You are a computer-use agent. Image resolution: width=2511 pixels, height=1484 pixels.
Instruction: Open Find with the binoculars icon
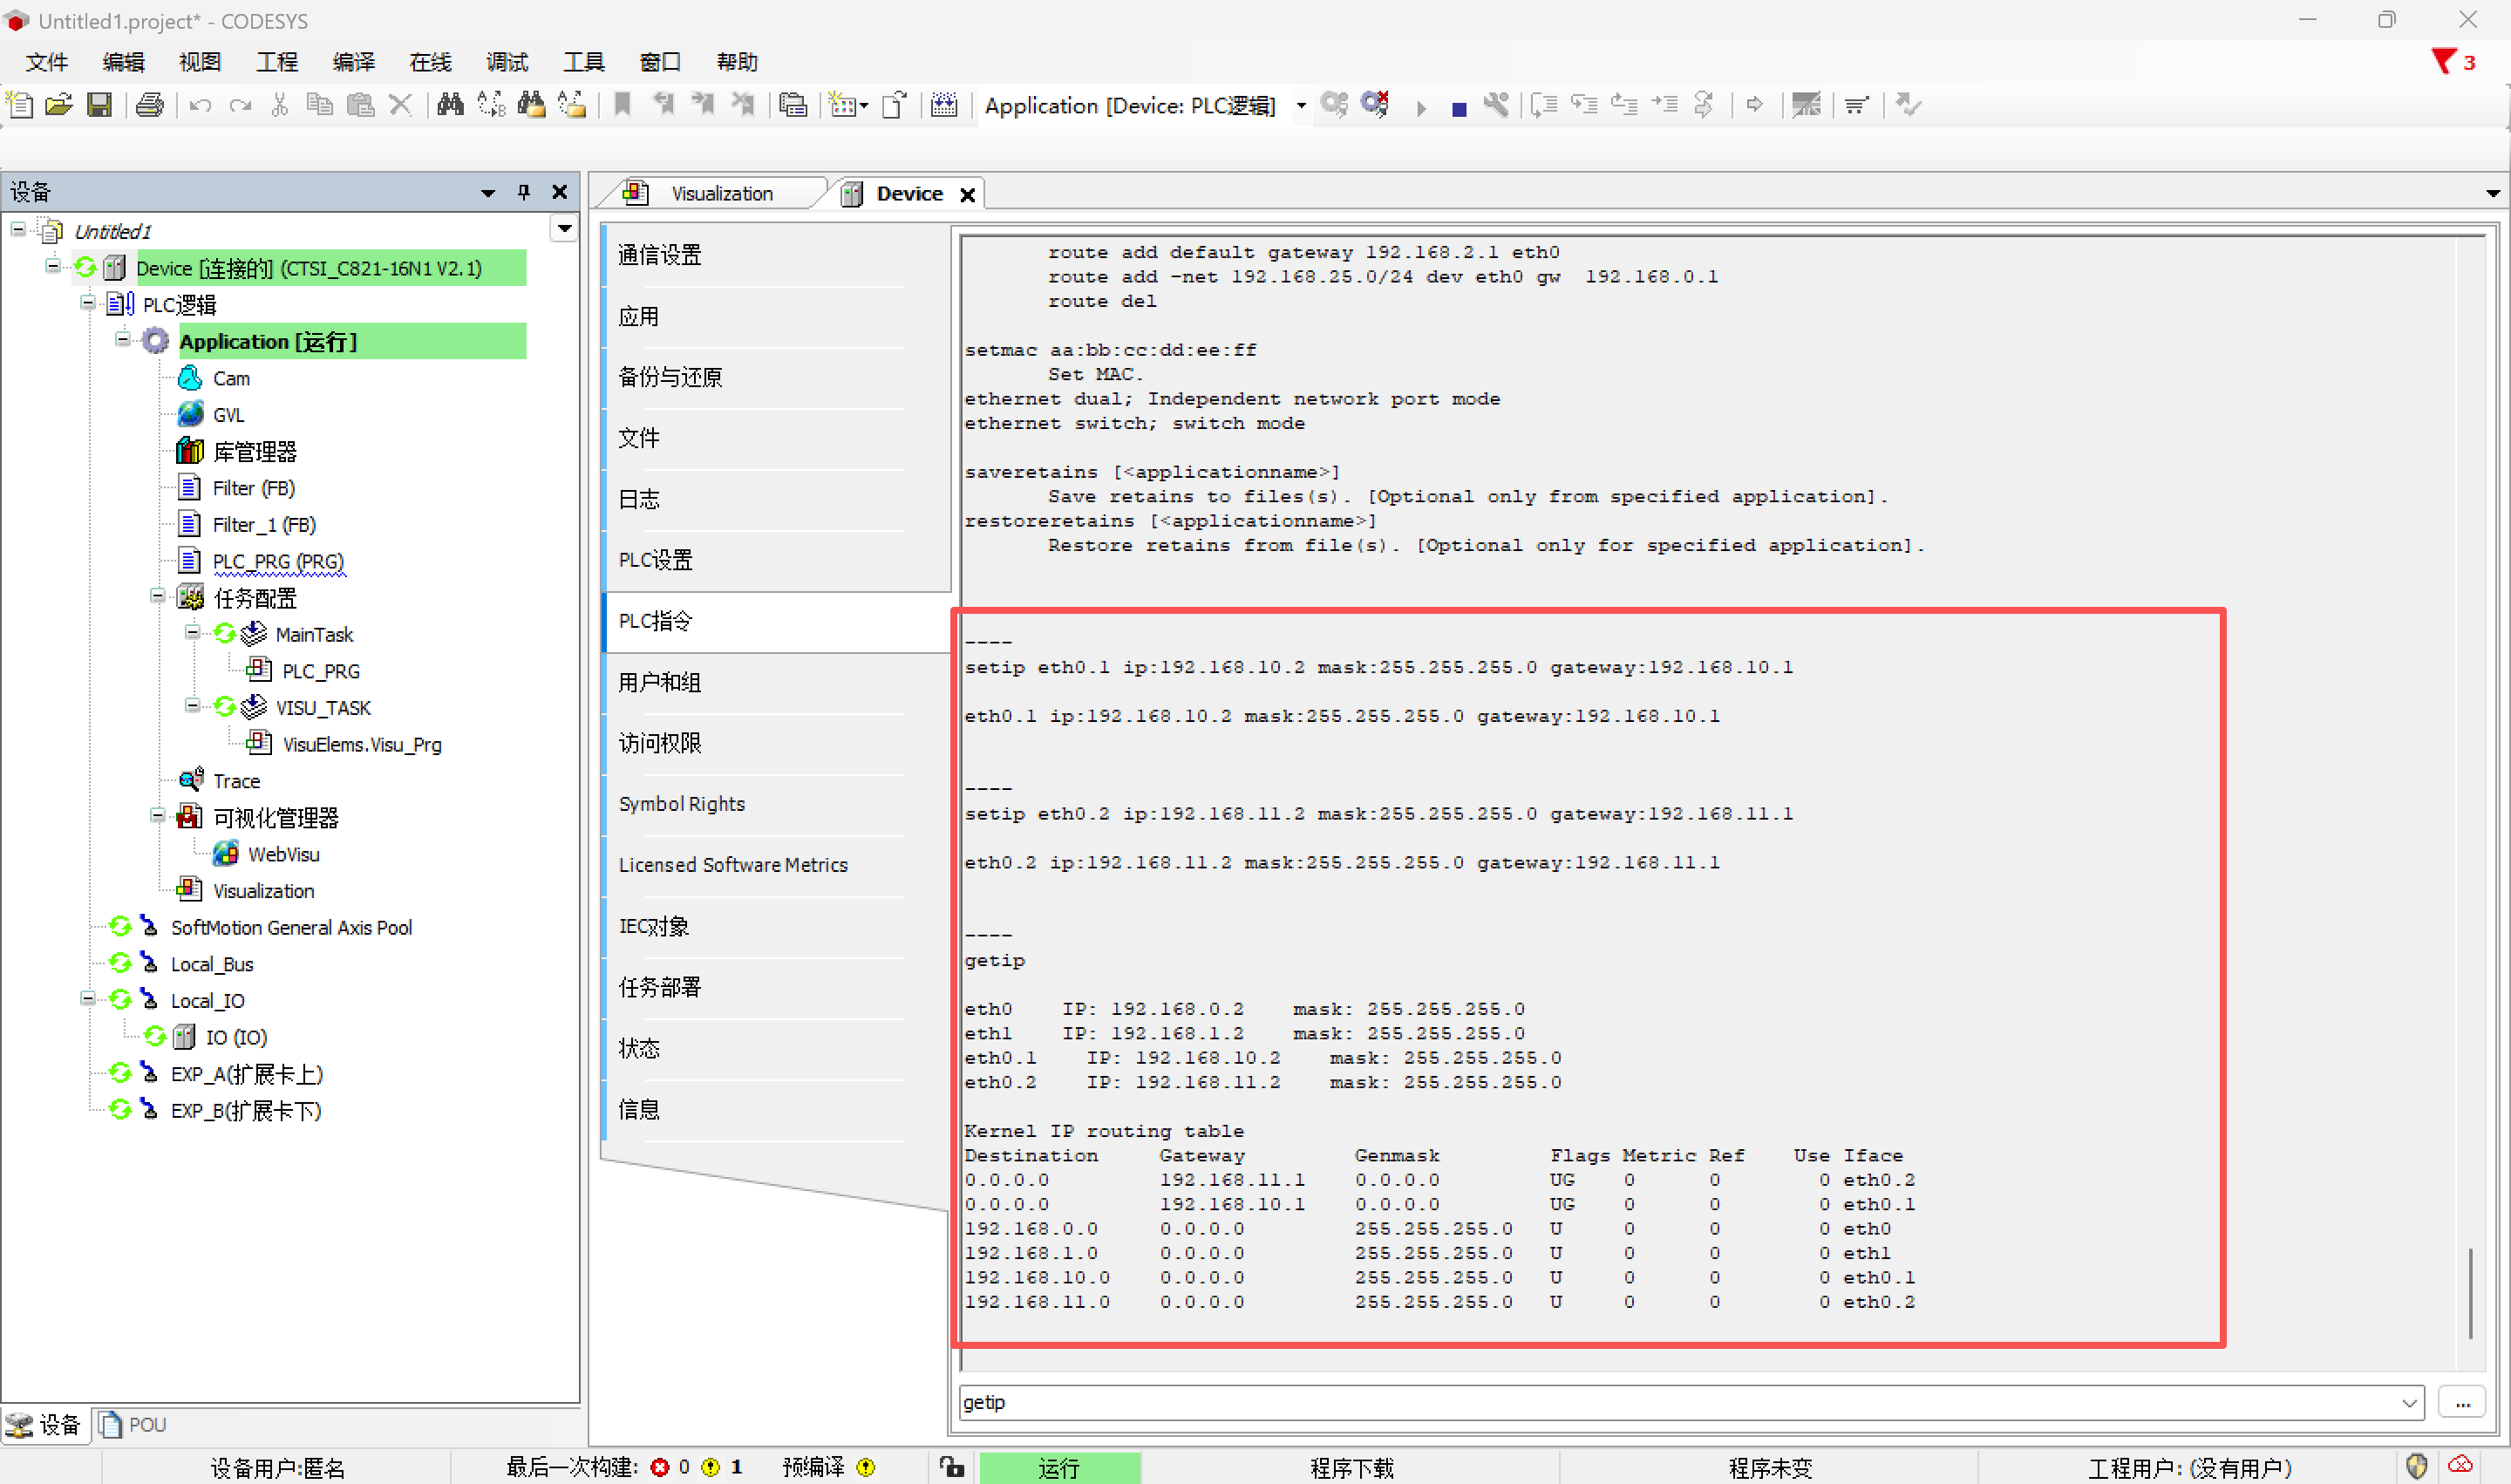450,104
